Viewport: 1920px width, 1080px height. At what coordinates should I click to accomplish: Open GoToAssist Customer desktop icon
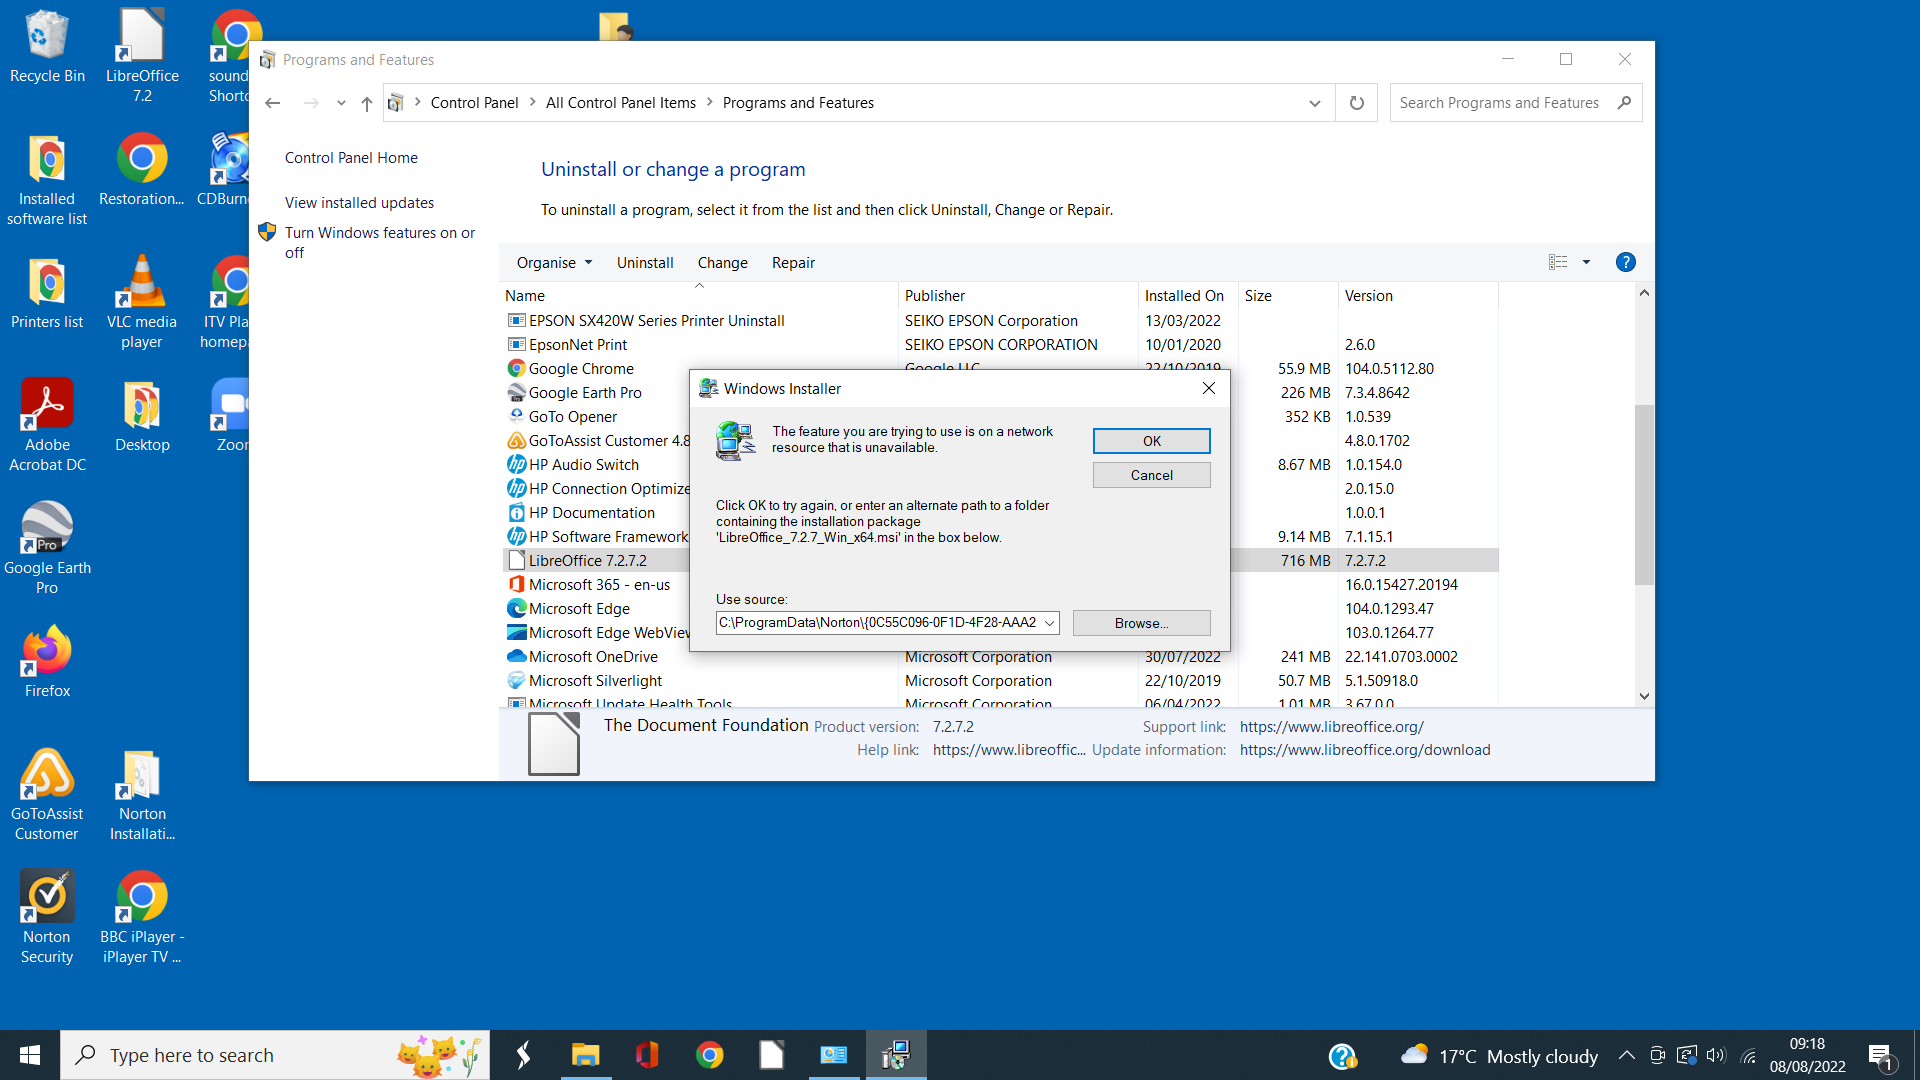coord(47,795)
